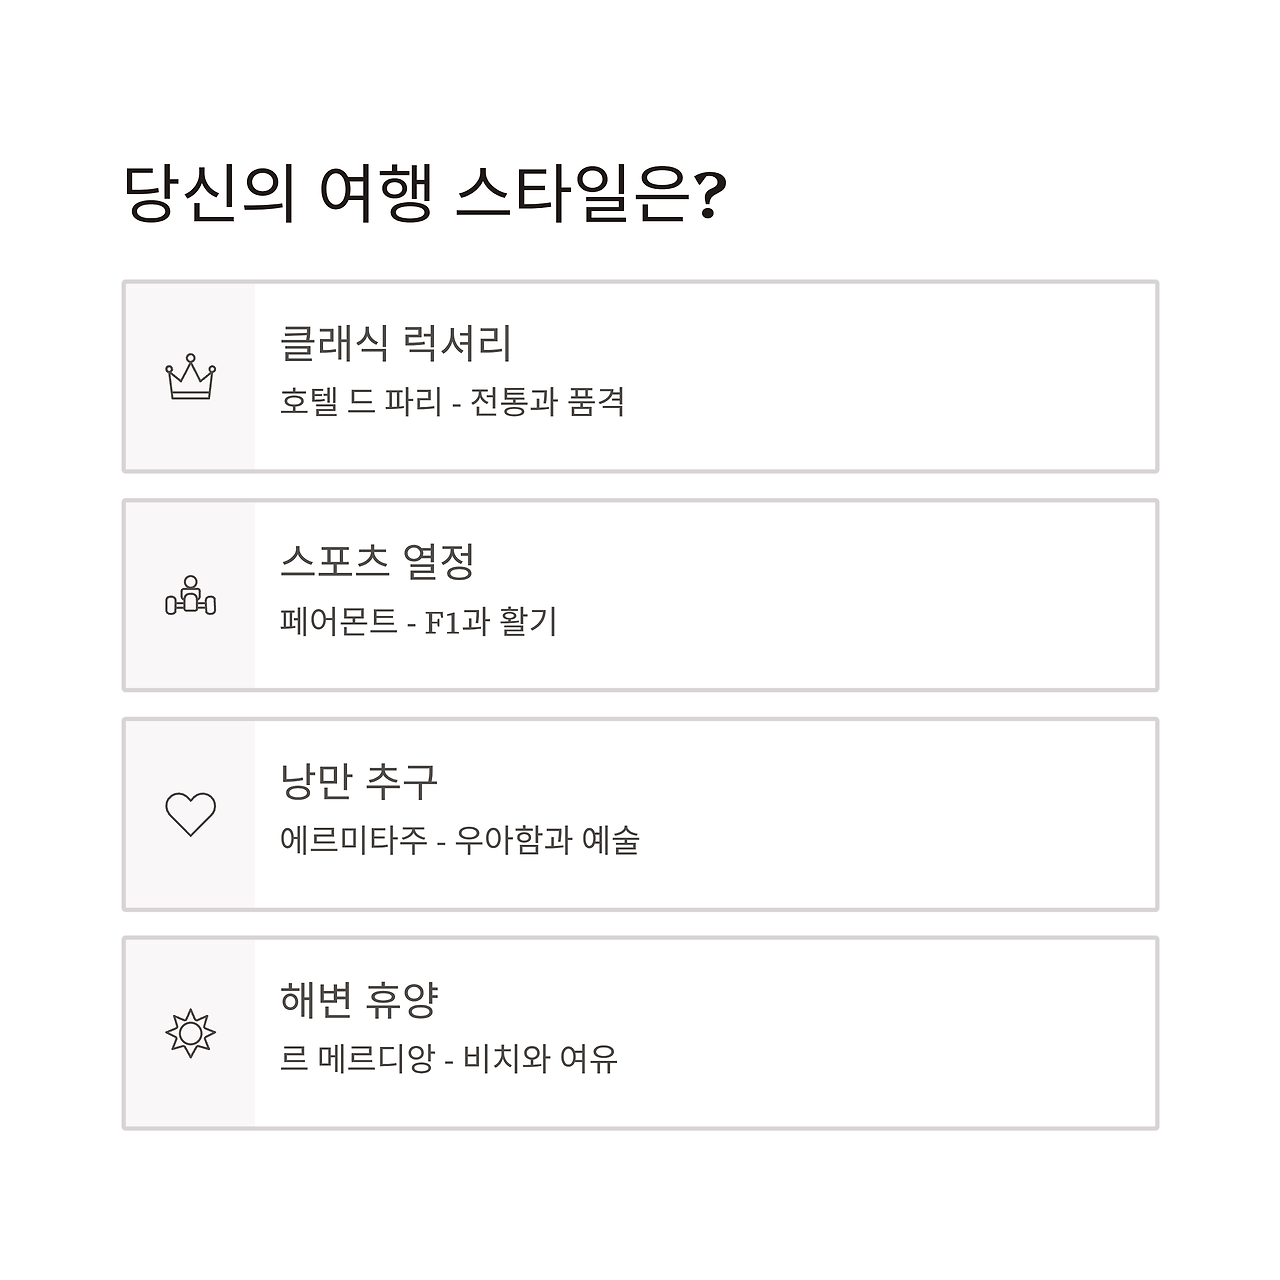Click the 비치와 여유 description text
The image size is (1280, 1280).
click(x=541, y=1058)
